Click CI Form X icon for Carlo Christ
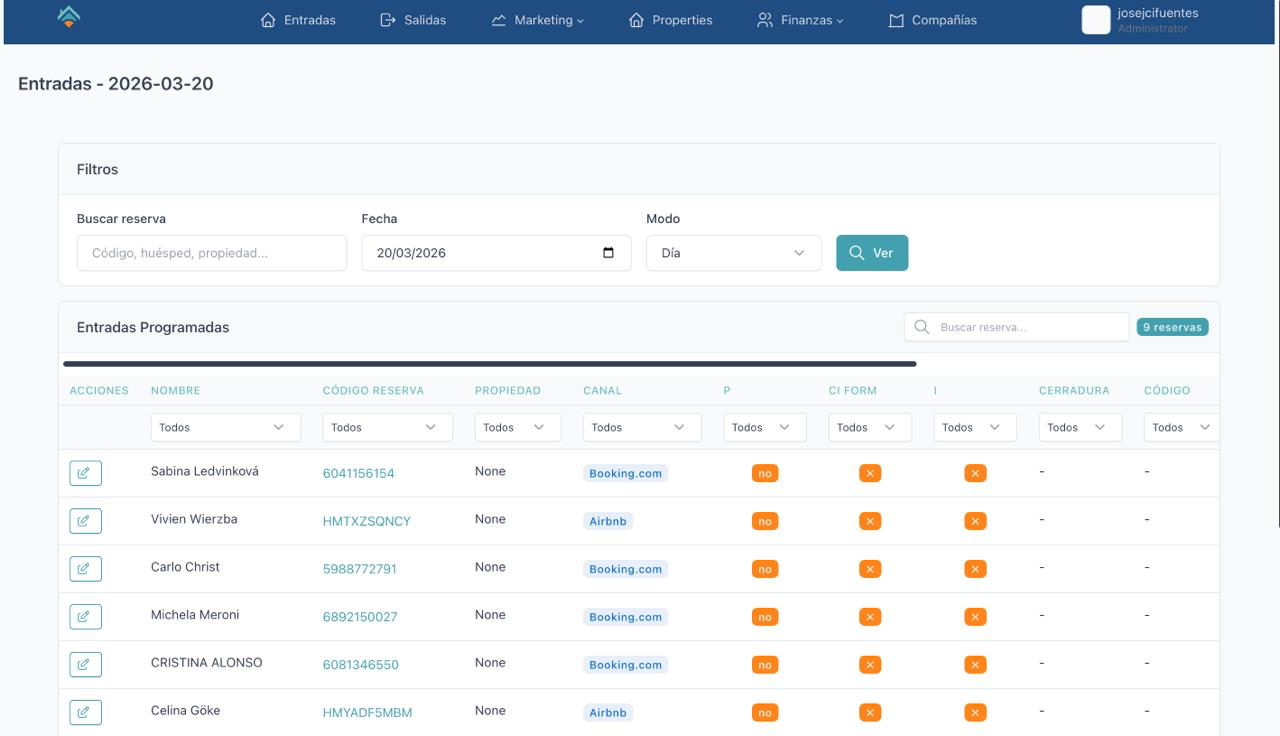 coord(870,569)
